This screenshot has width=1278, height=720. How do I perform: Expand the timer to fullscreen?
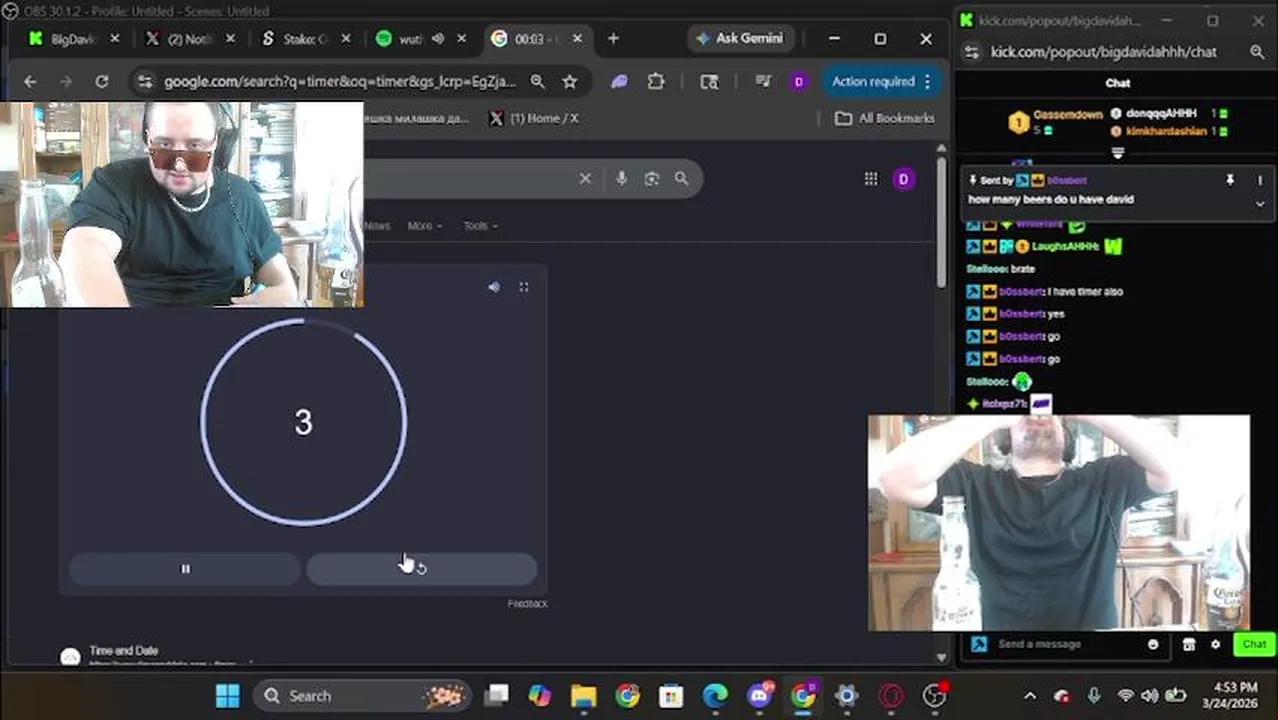tap(523, 287)
